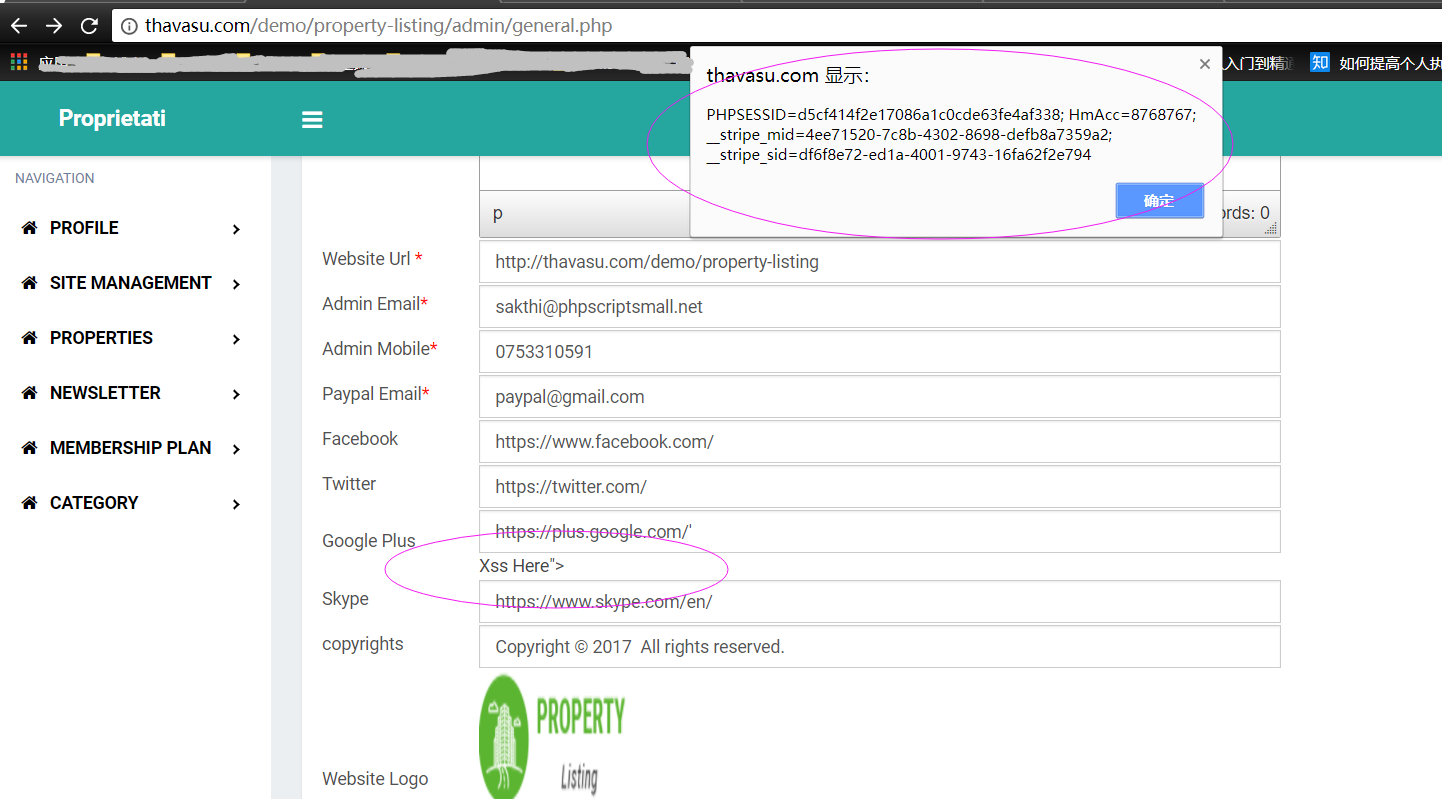Screen dimensions: 1442x799
Task: Open the MEMBERSHIP PLAN navigation item
Action: pyautogui.click(x=135, y=448)
